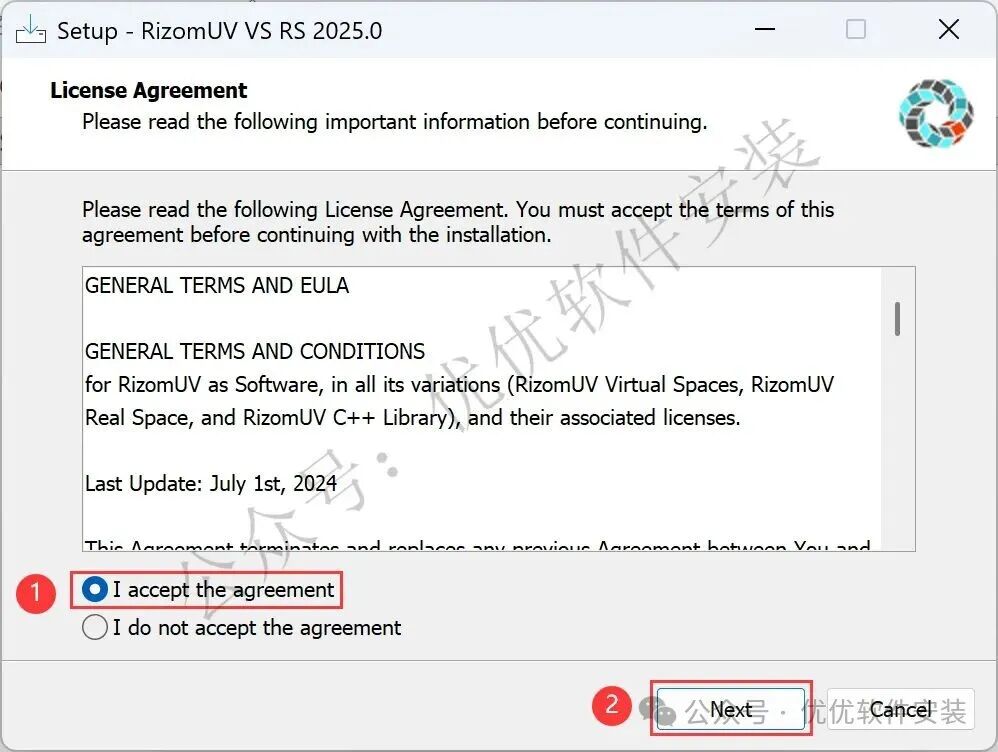Click "Last Update: July 1st, 2024" line

point(211,484)
